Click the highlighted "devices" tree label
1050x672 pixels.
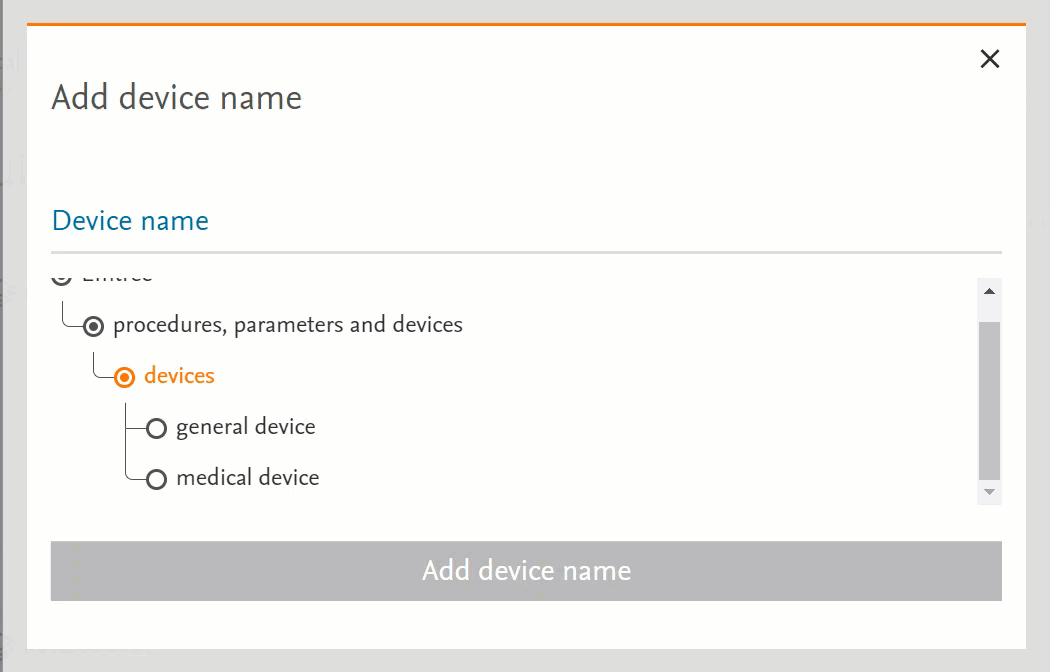179,376
